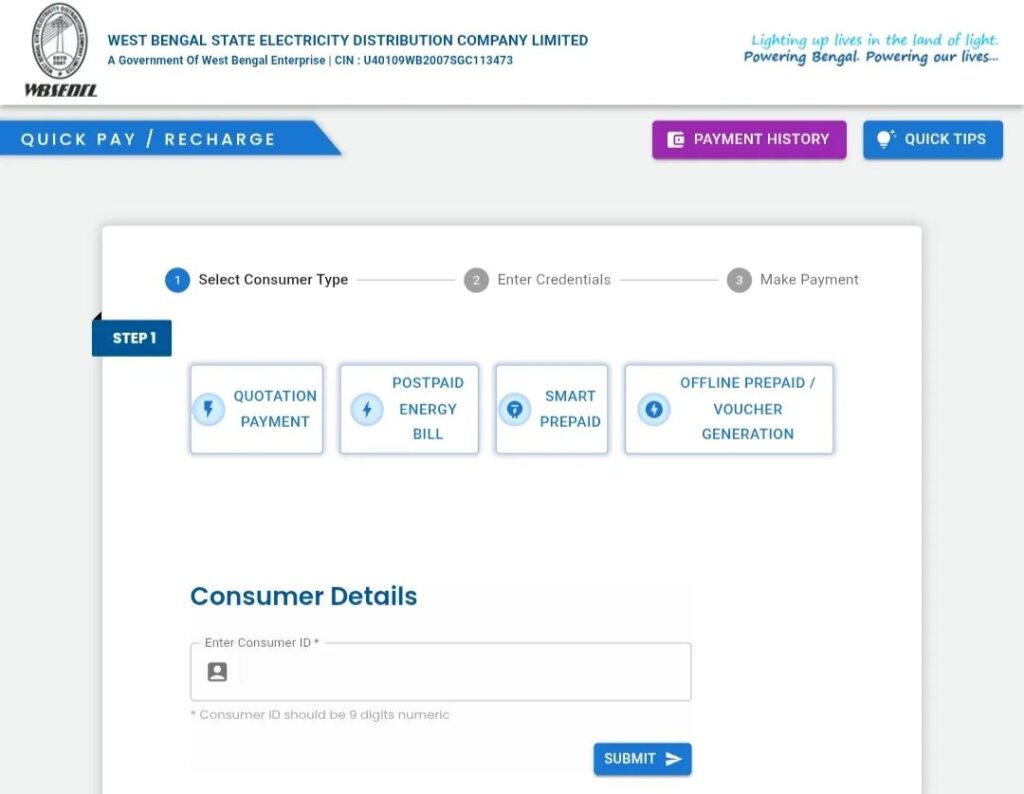Click the person icon in Consumer ID field

(217, 672)
